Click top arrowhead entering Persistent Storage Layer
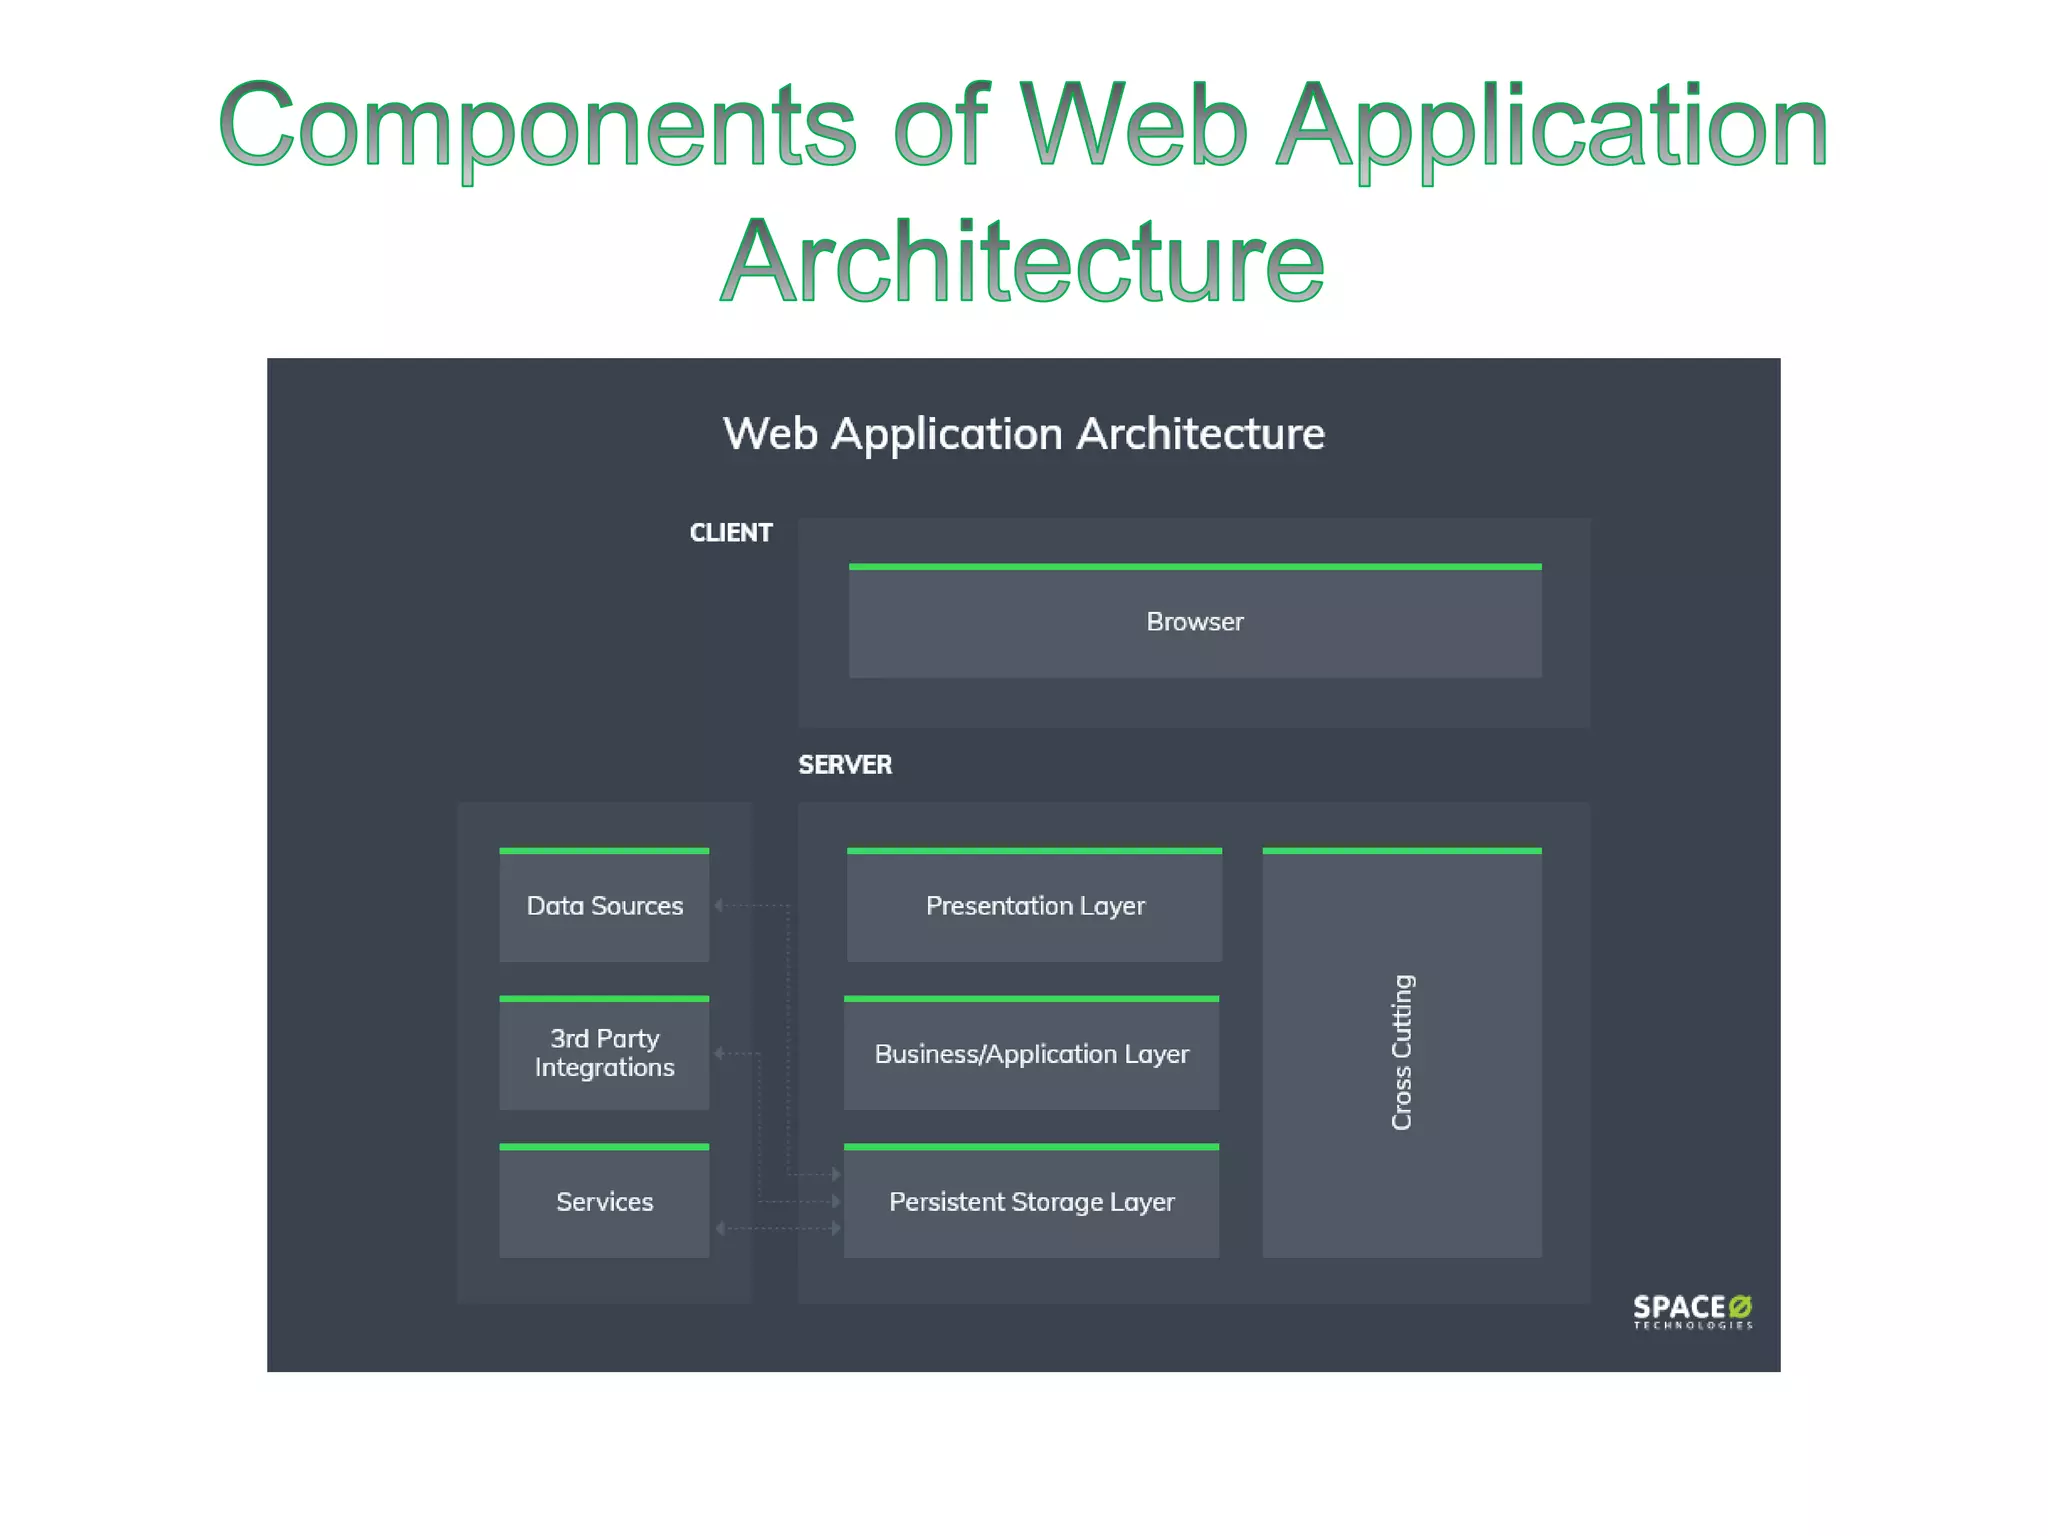Viewport: 2048px width, 1536px height. click(836, 1174)
